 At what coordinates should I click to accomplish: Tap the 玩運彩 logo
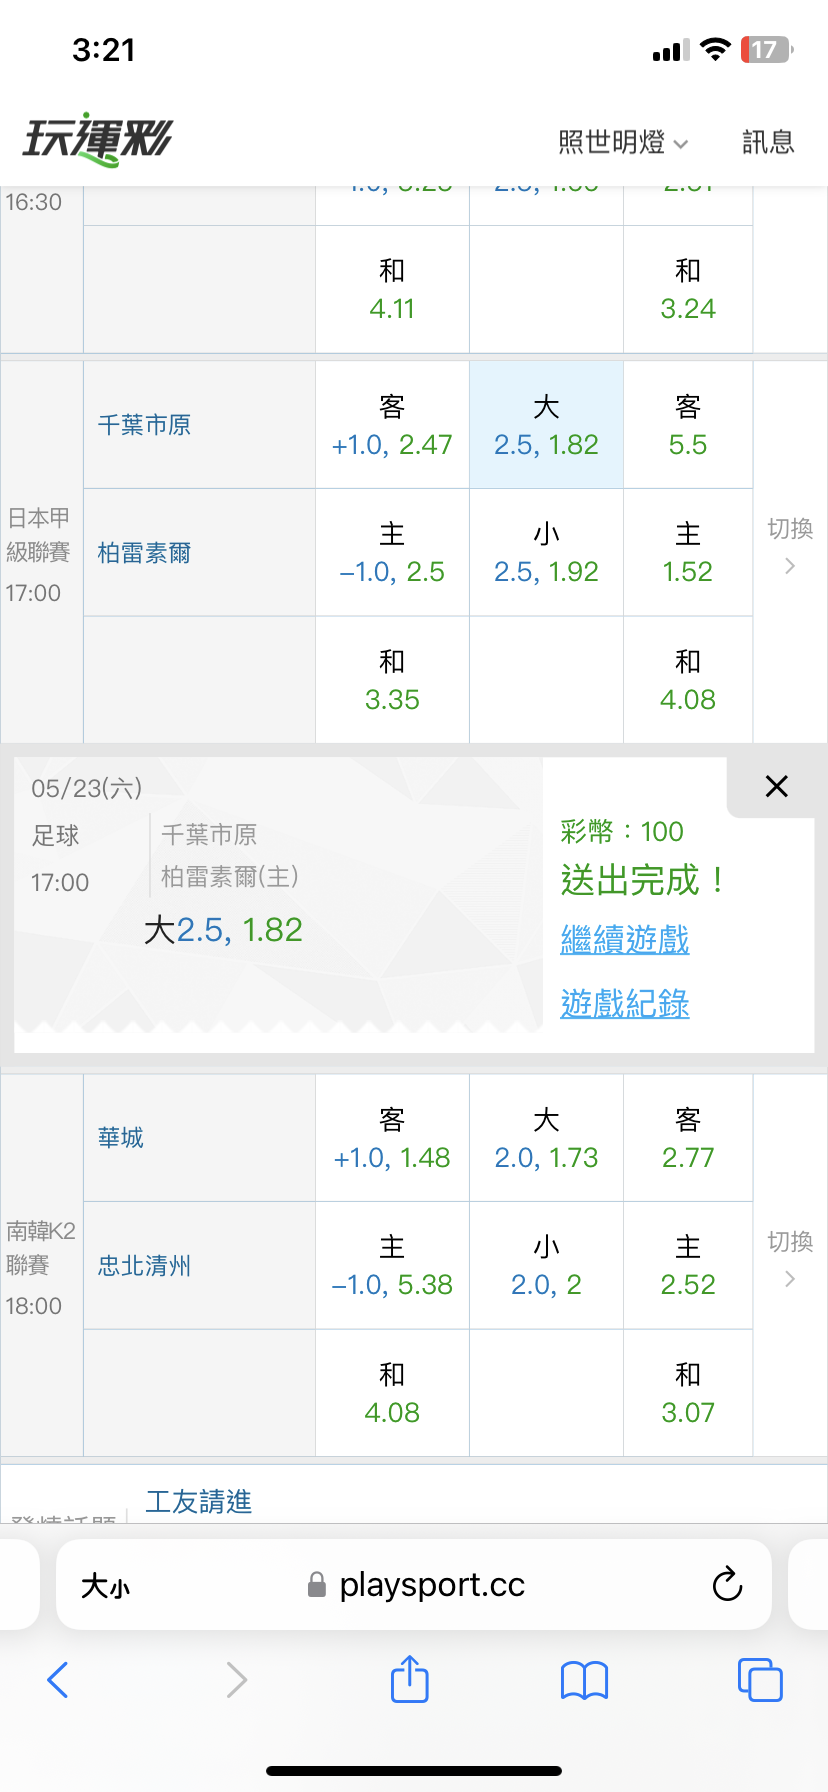(98, 139)
